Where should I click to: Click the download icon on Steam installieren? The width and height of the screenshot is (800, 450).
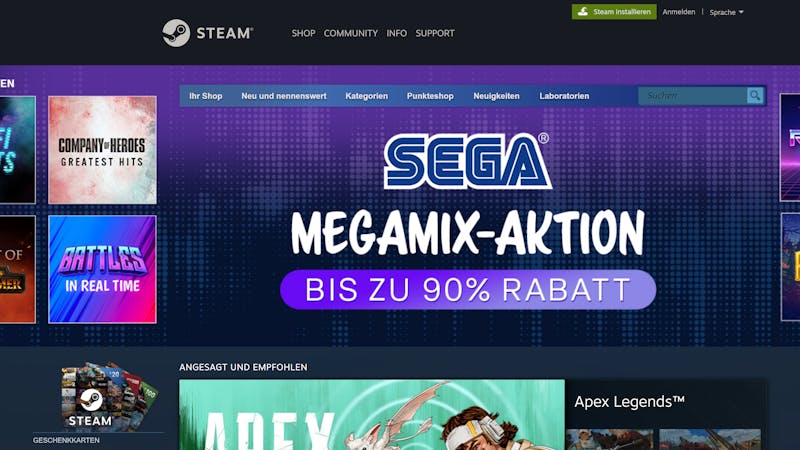click(x=583, y=11)
